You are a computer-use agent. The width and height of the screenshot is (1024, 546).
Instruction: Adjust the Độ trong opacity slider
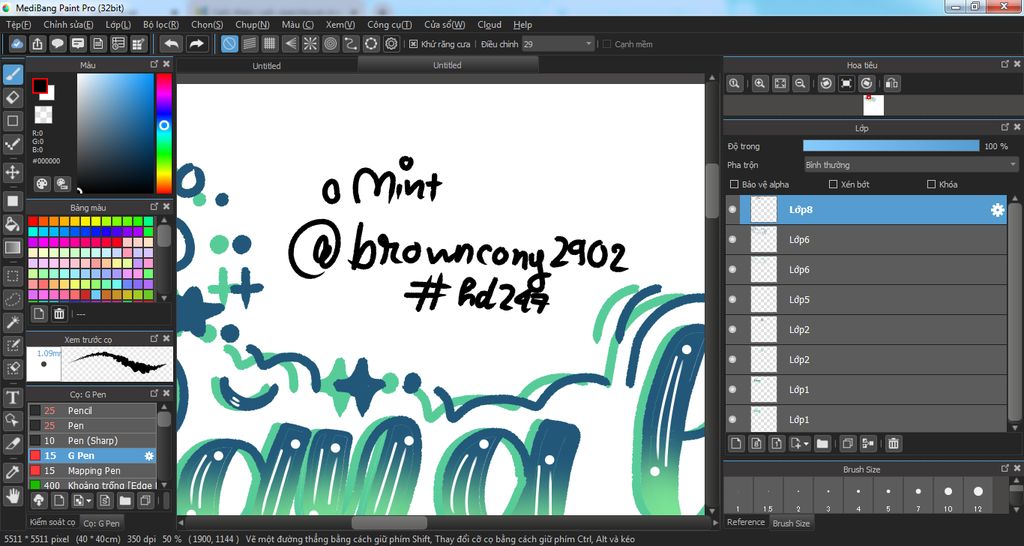pyautogui.click(x=891, y=146)
